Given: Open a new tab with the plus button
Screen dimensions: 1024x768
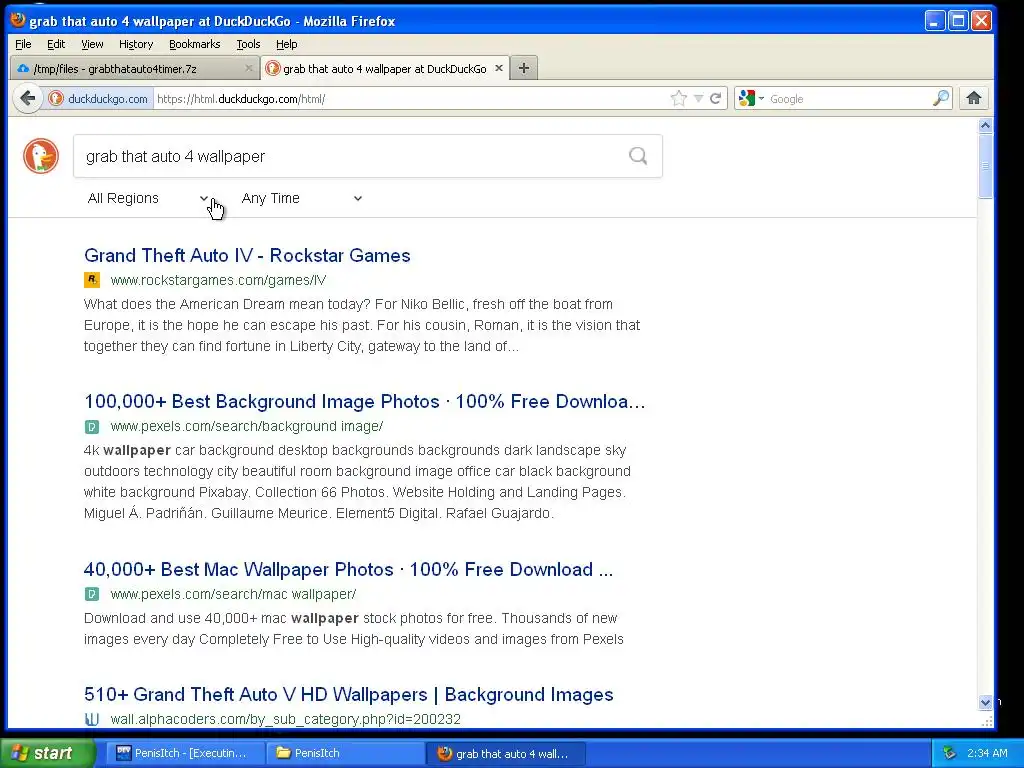Looking at the screenshot, I should pyautogui.click(x=524, y=68).
